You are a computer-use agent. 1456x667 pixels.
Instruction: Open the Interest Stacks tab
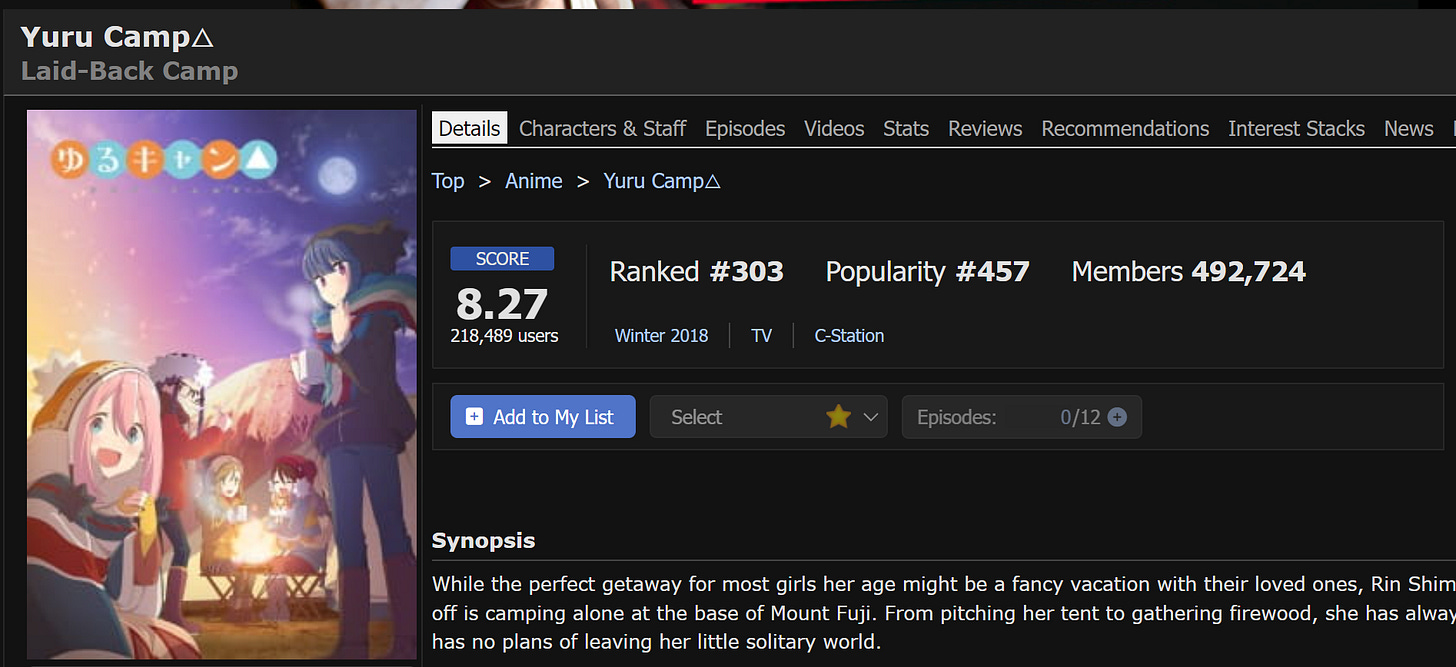(1296, 128)
